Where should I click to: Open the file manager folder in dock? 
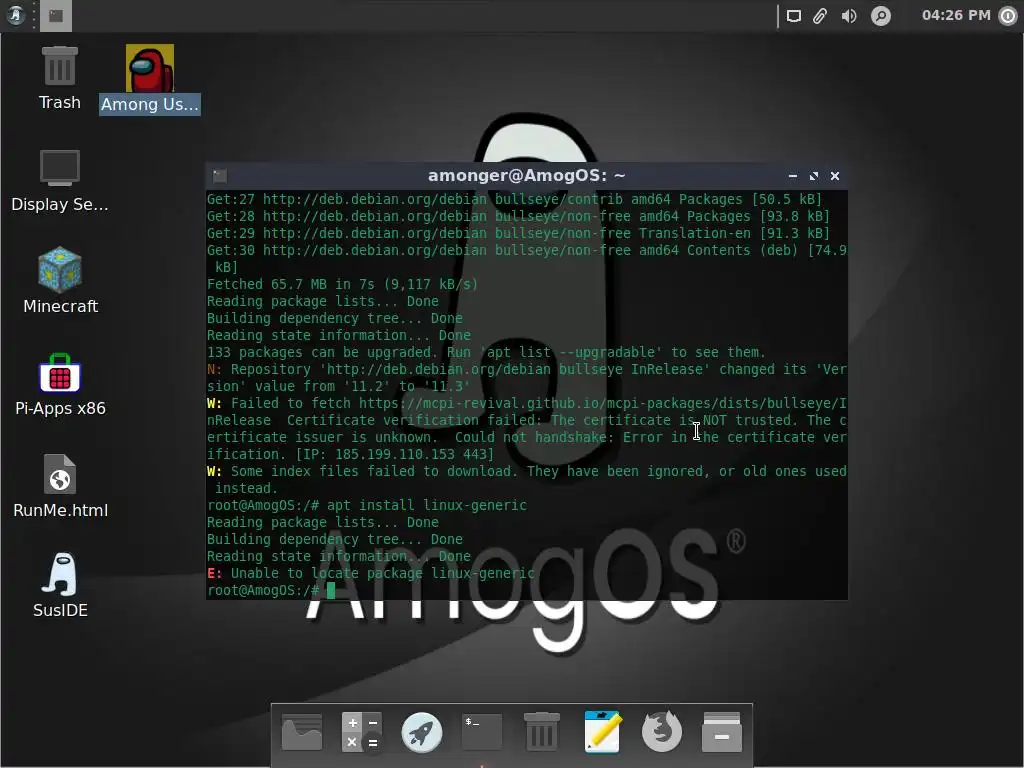(x=302, y=732)
